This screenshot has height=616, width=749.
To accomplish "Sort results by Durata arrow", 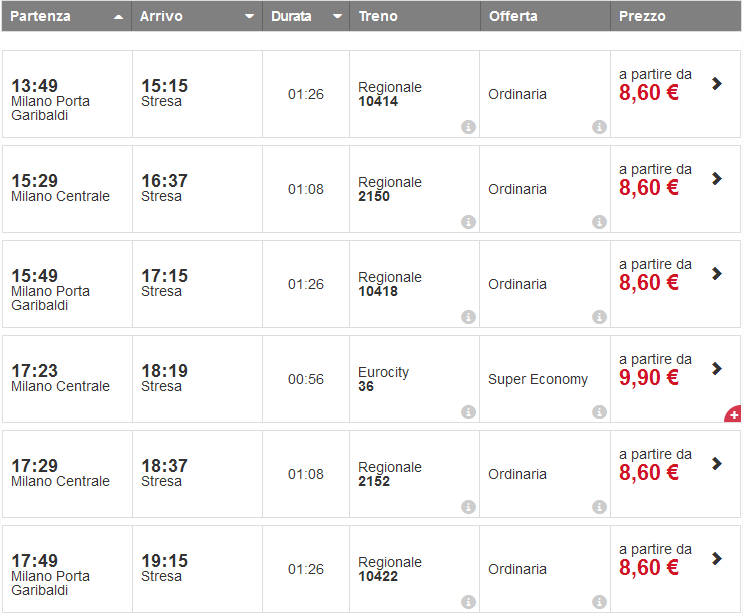I will pos(337,17).
